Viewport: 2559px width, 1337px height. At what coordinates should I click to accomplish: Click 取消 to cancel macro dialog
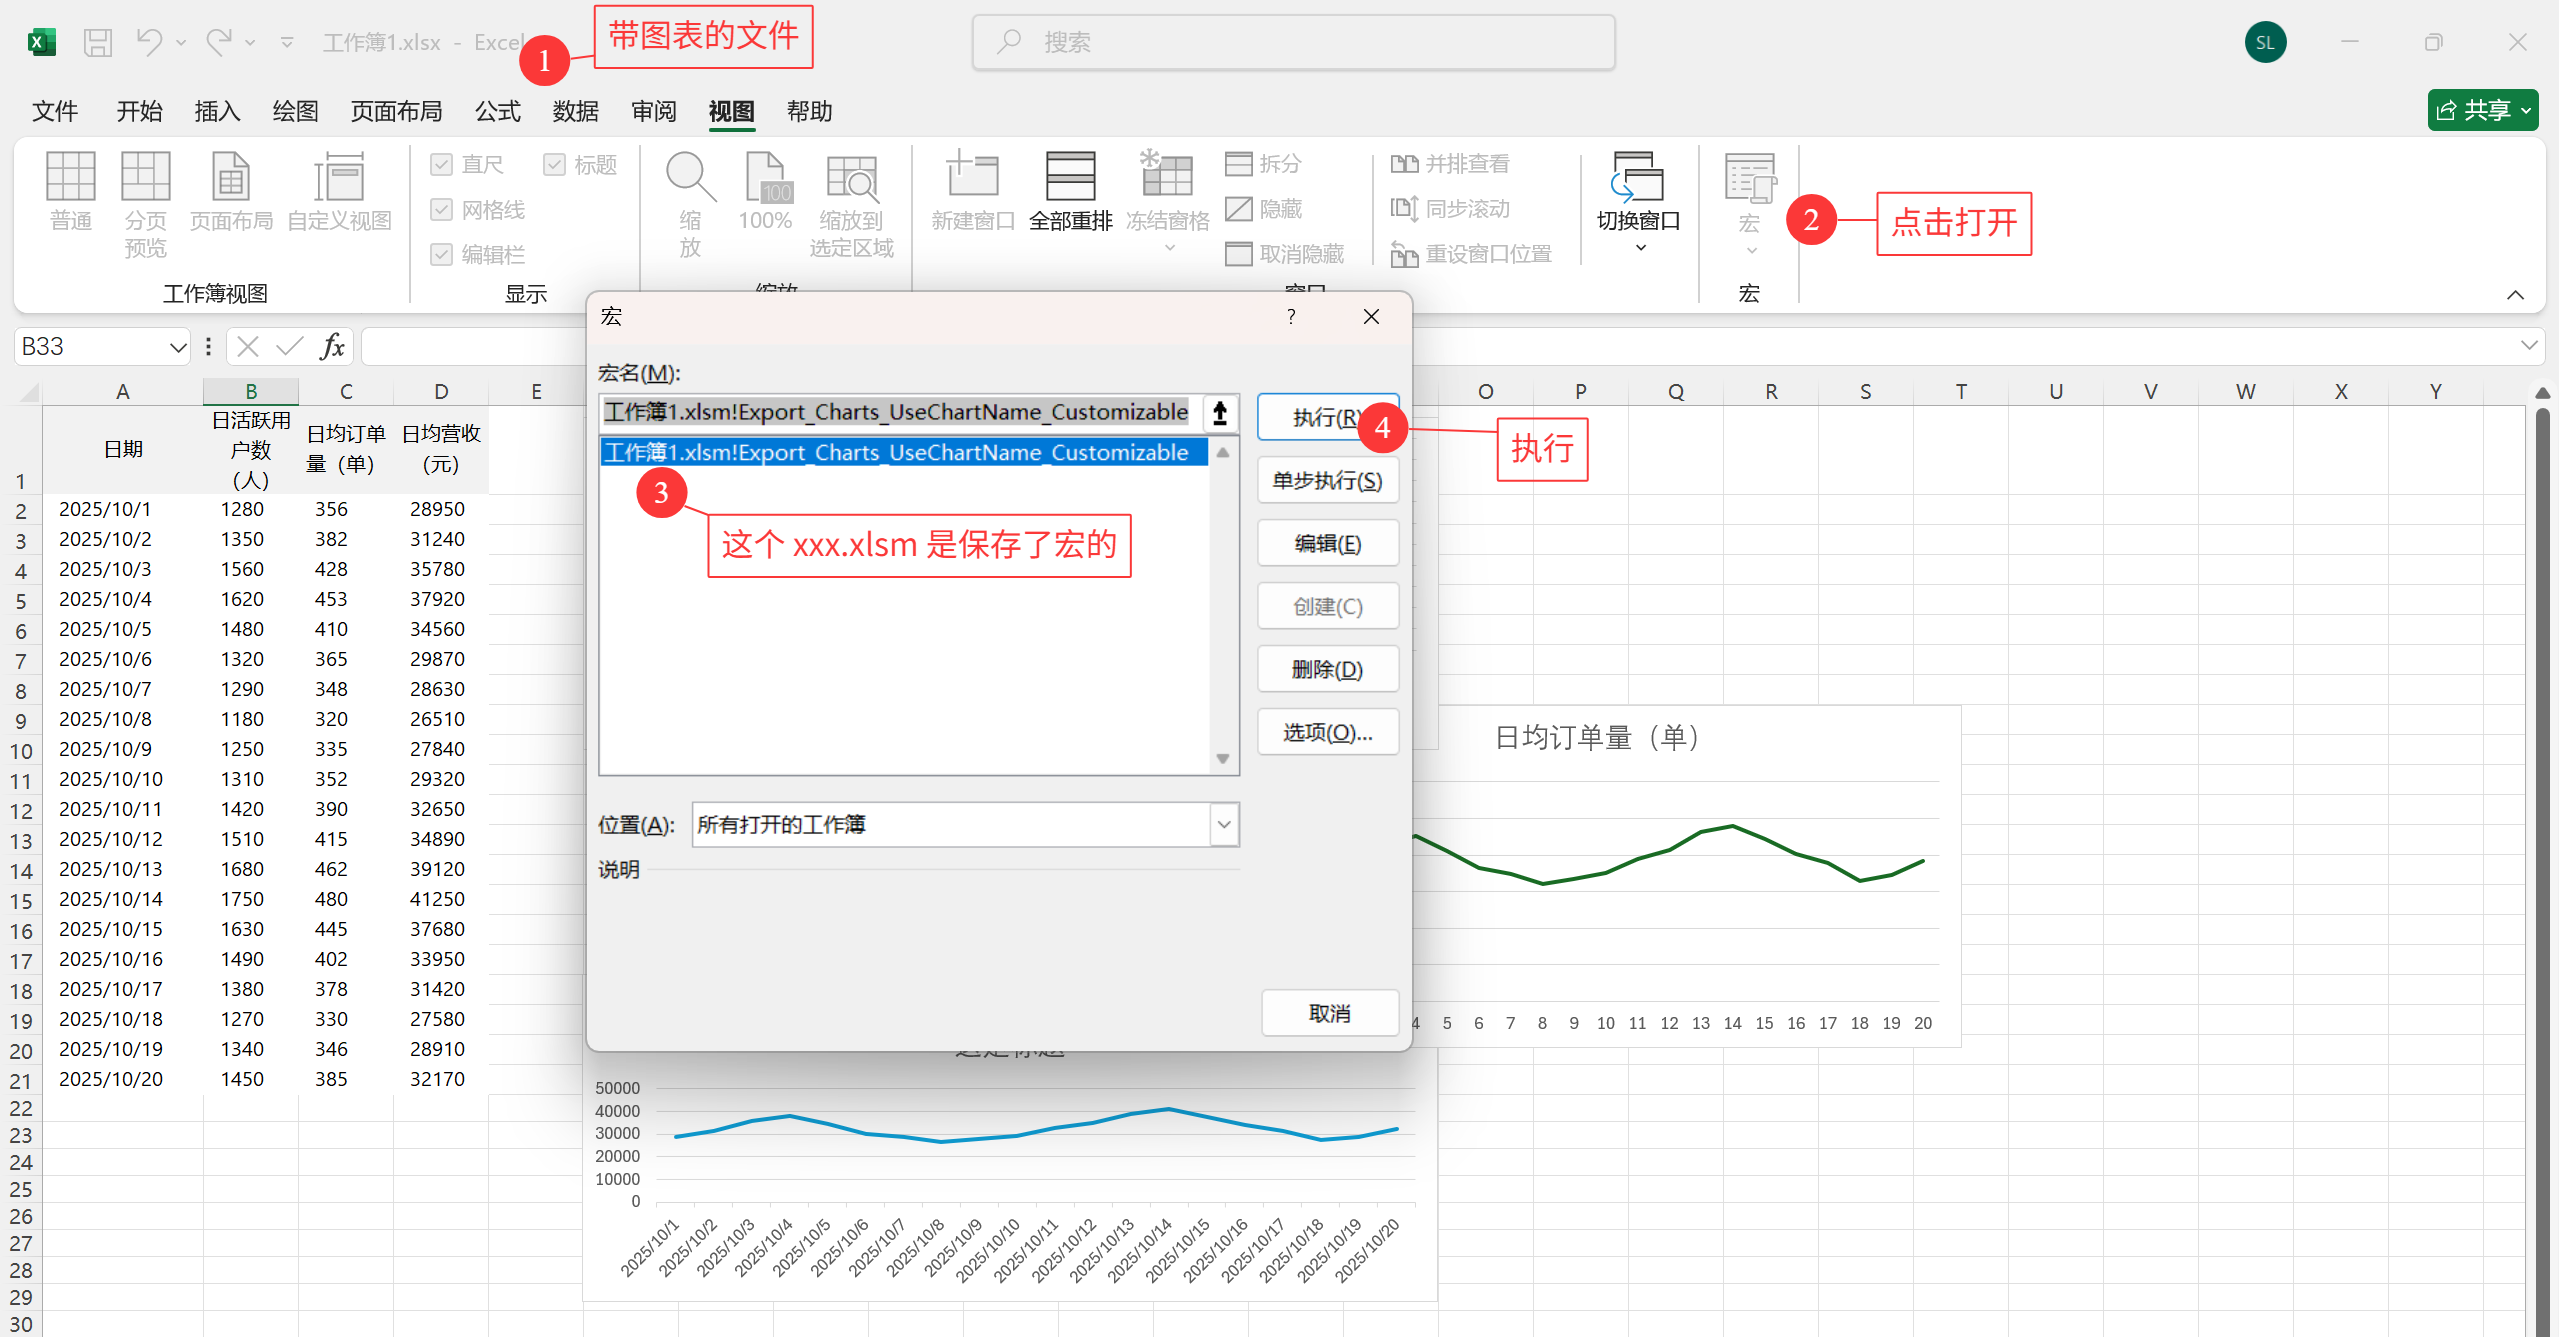[1329, 1013]
